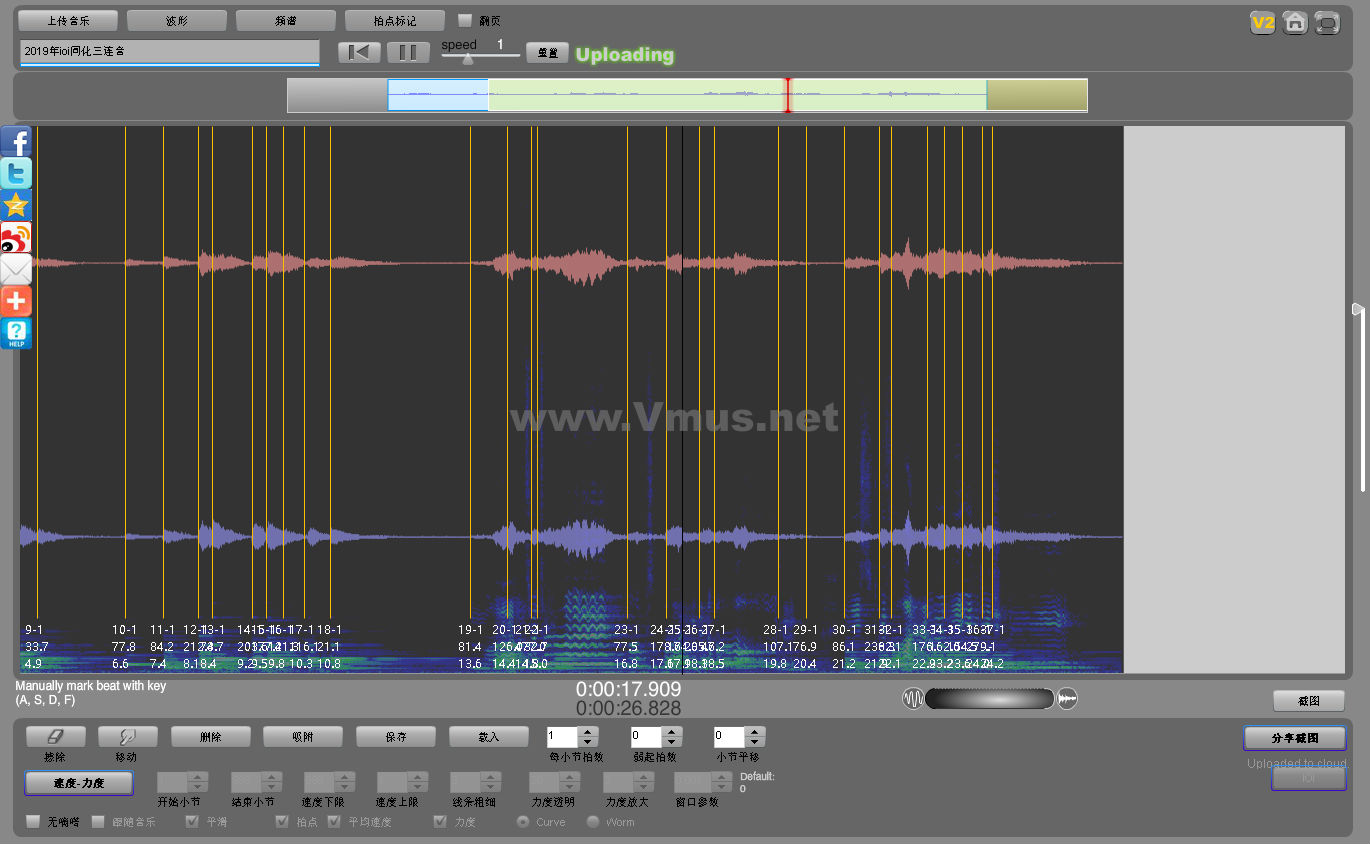Image resolution: width=1370 pixels, height=844 pixels.
Task: Enable the 无嘀嗒 checkbox
Action: pos(34,822)
